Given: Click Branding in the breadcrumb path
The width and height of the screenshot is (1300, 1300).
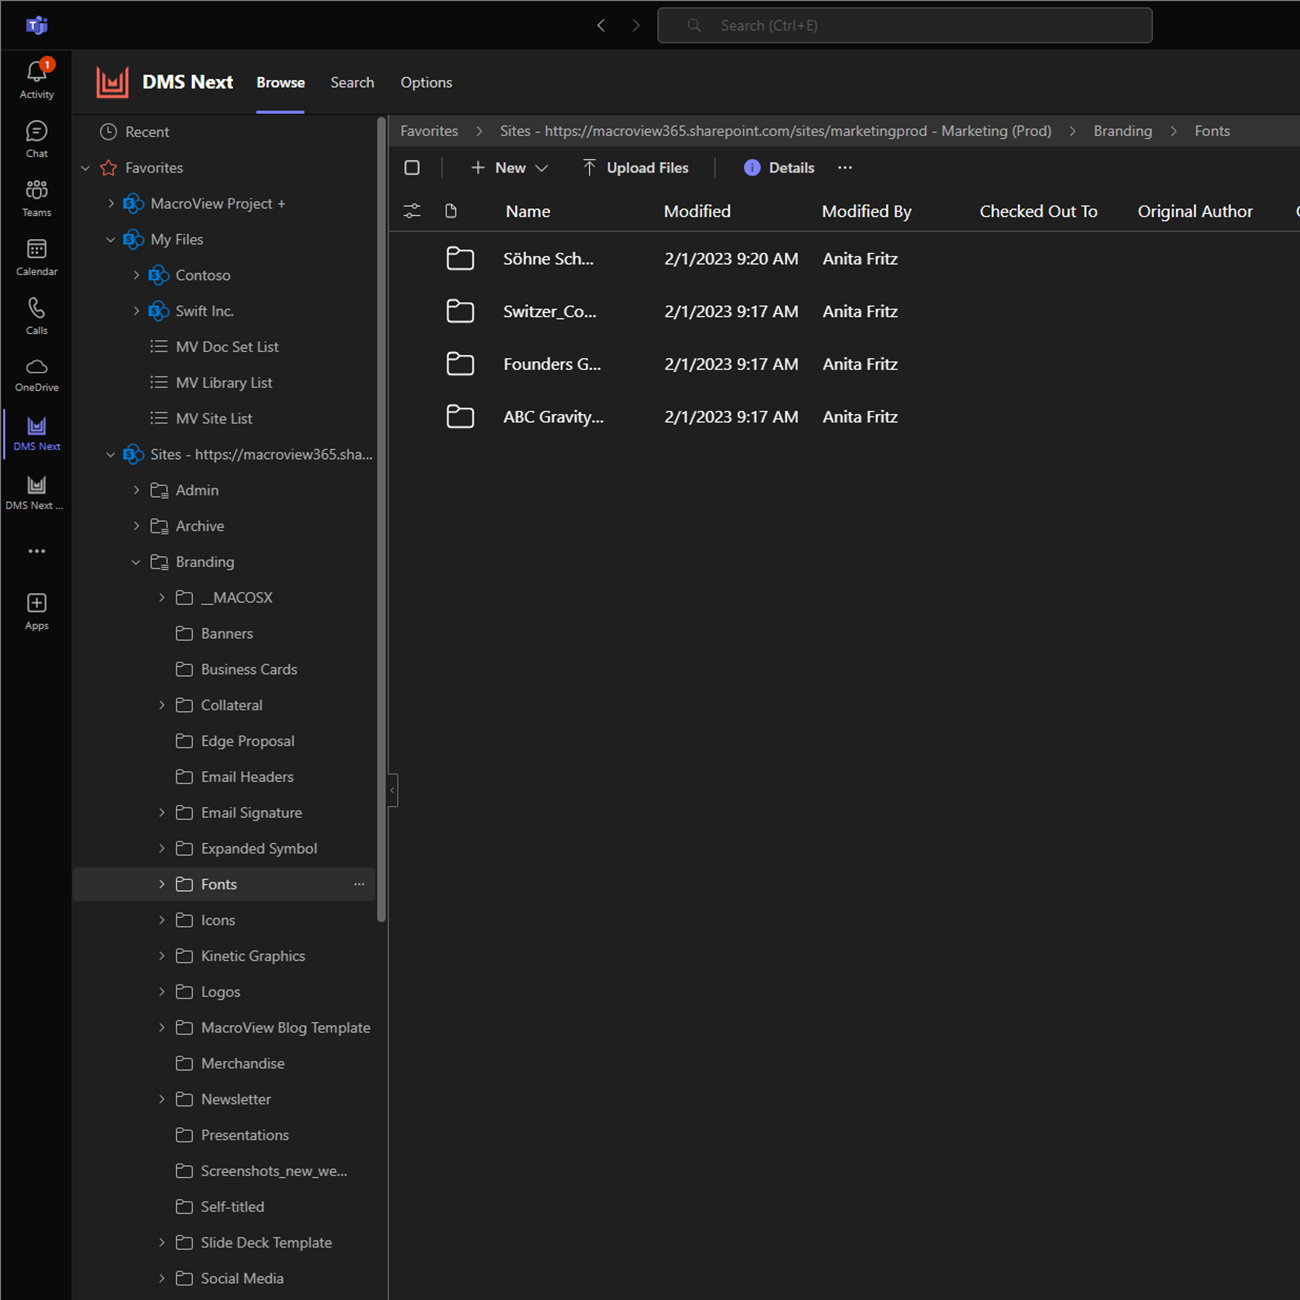Looking at the screenshot, I should point(1122,131).
